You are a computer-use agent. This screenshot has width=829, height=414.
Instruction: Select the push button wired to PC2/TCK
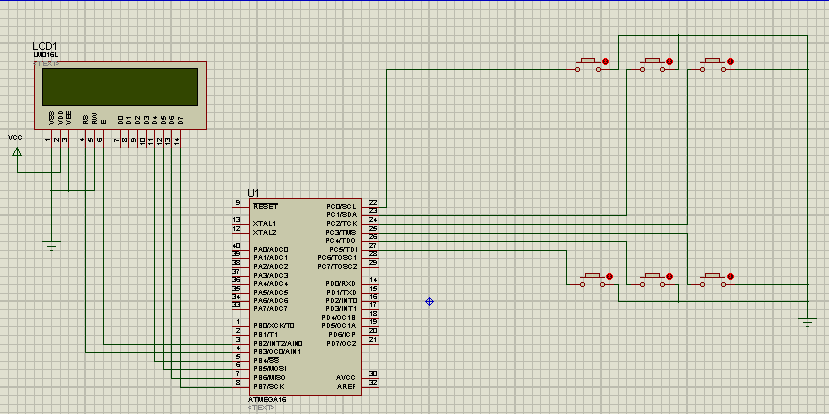click(x=713, y=65)
